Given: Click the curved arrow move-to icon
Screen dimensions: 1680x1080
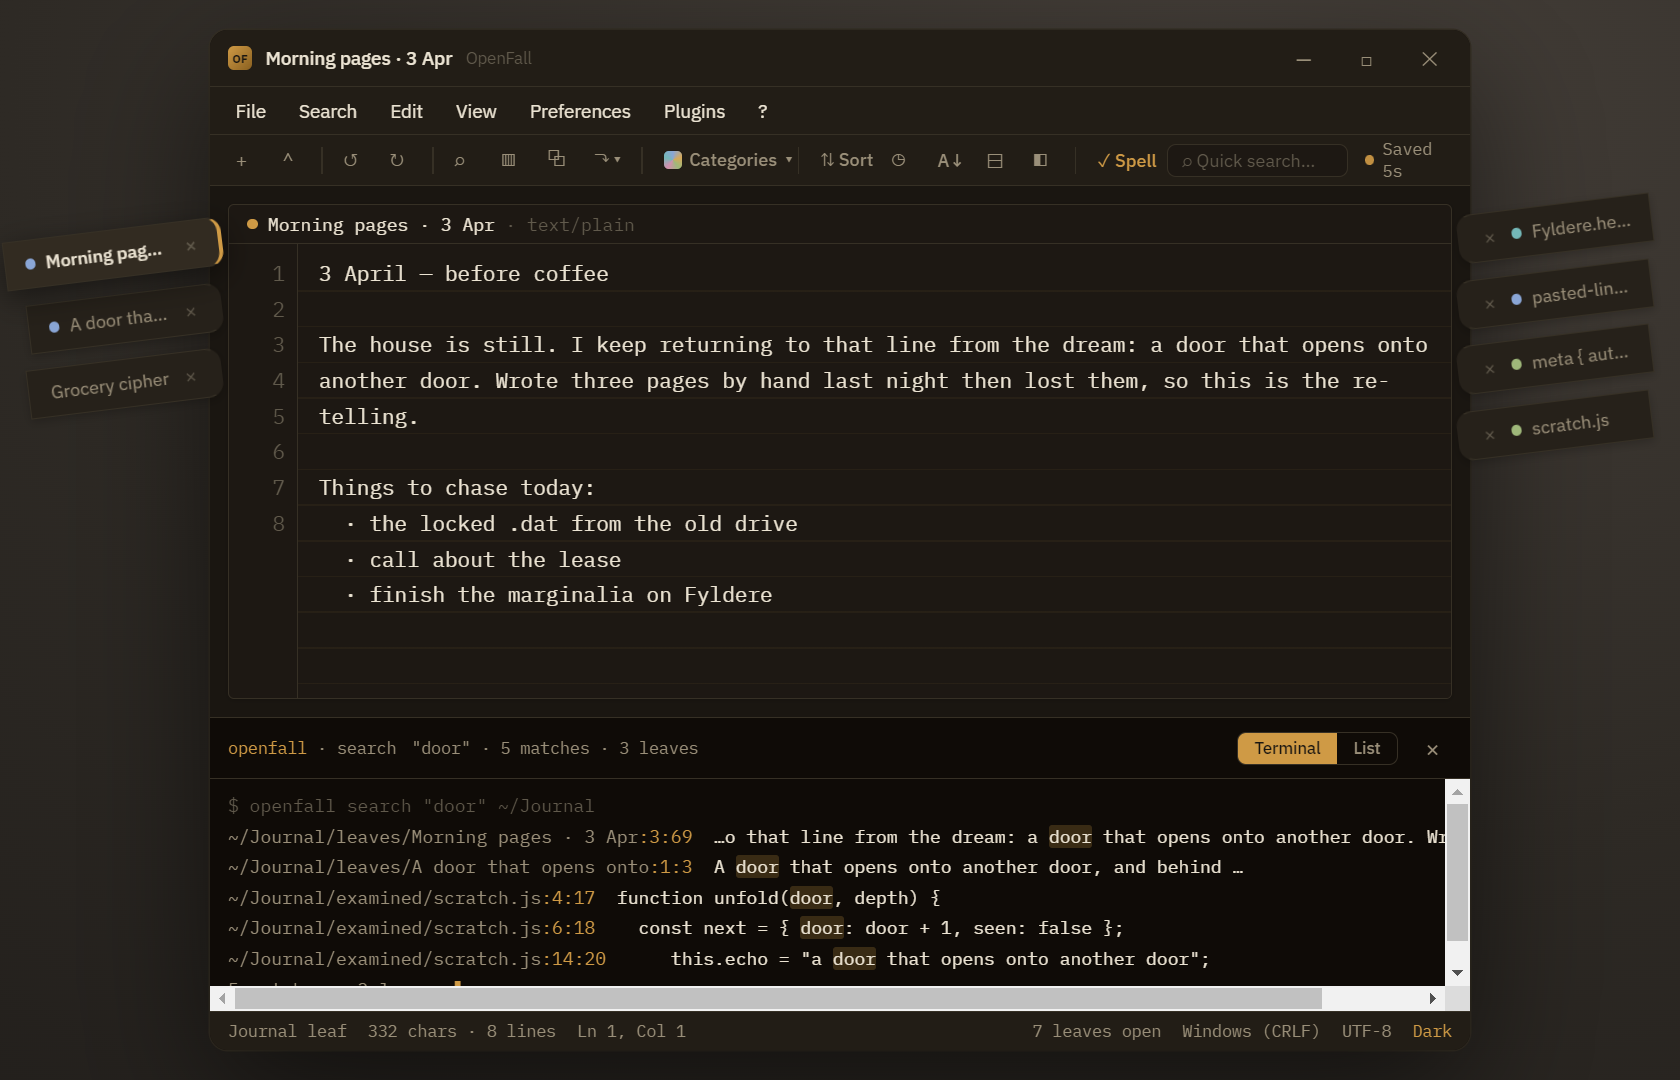Looking at the screenshot, I should click(x=601, y=159).
